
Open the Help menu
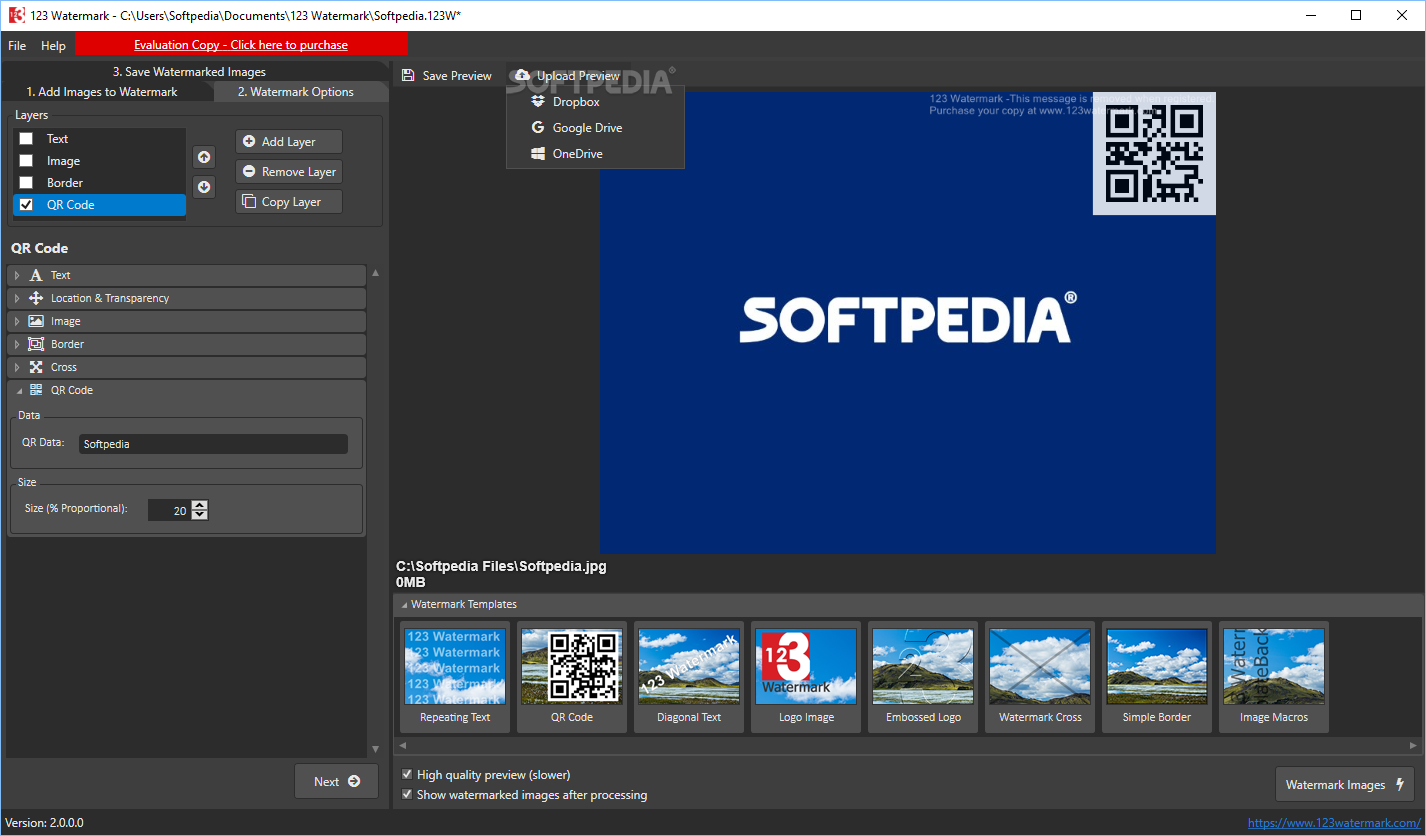pyautogui.click(x=53, y=45)
